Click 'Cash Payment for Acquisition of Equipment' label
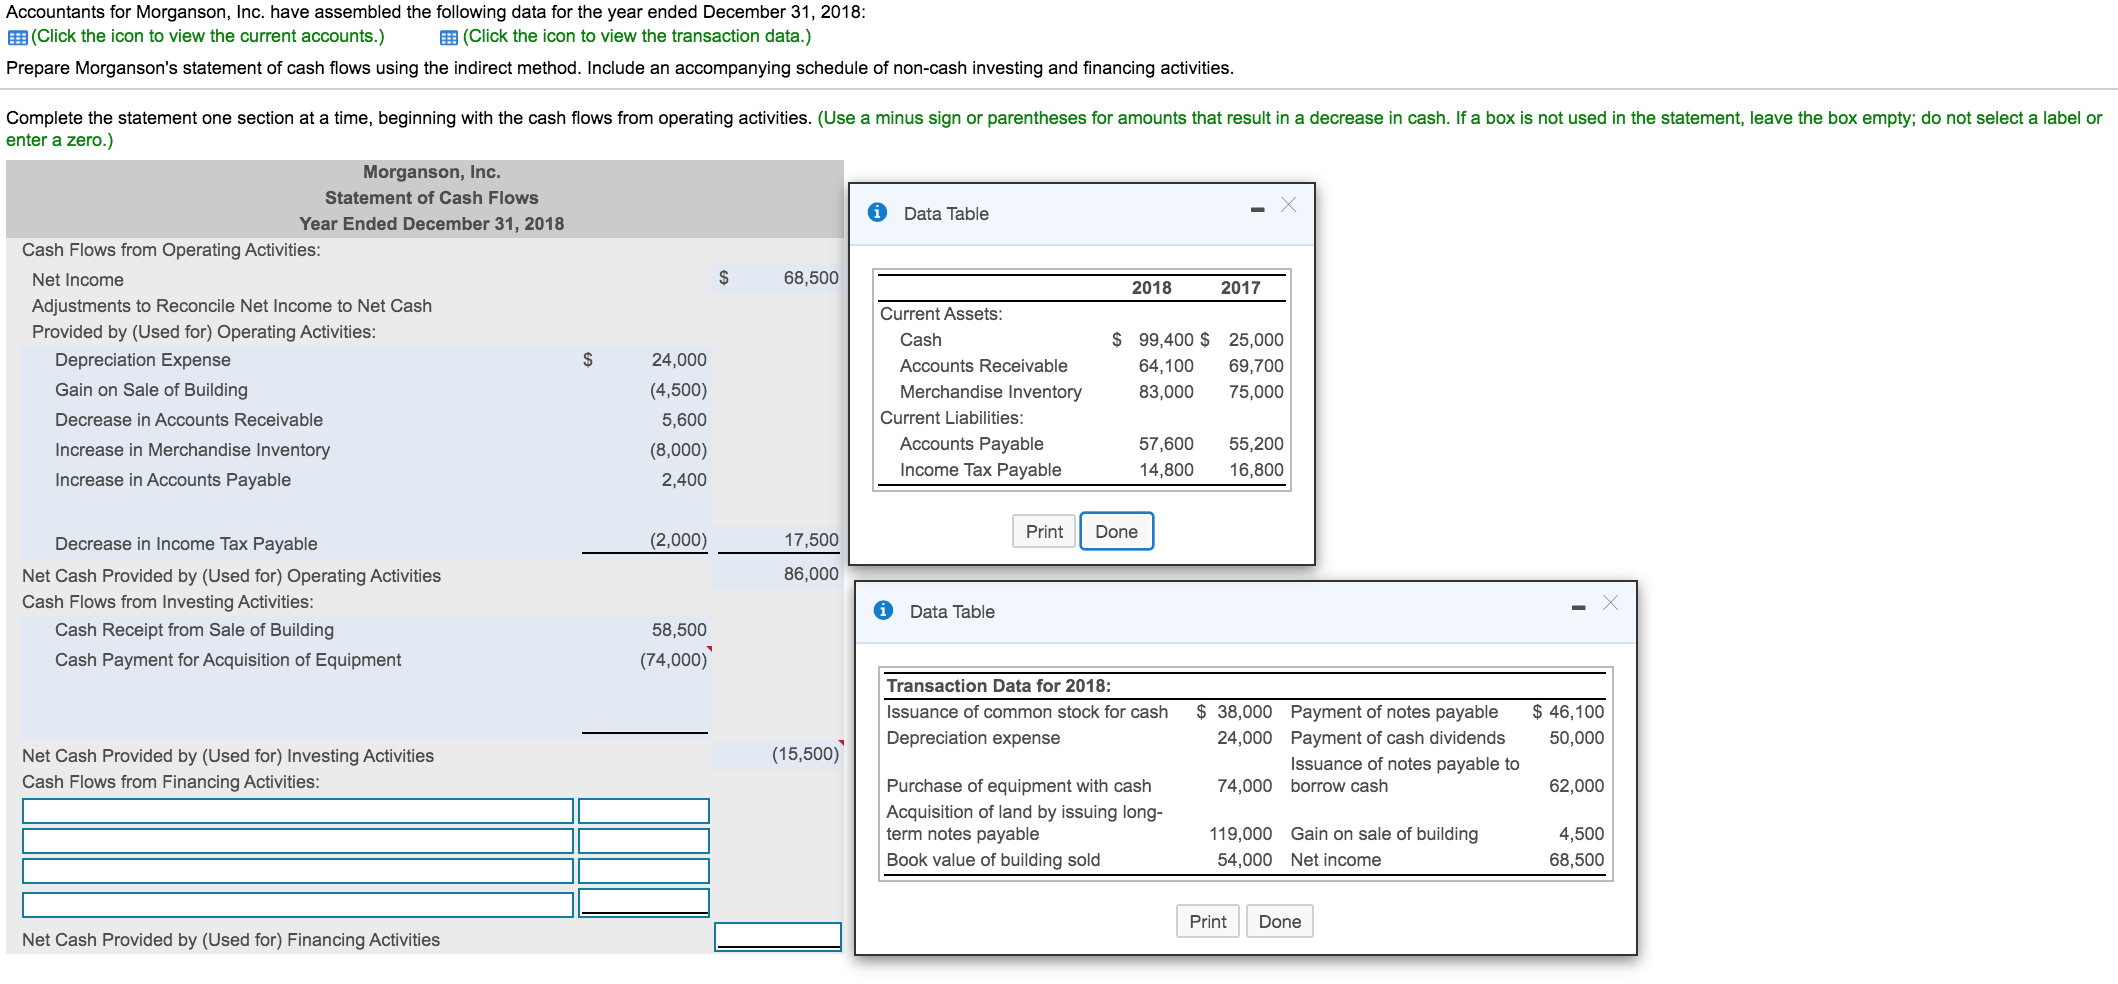Image resolution: width=2118 pixels, height=984 pixels. 228,660
